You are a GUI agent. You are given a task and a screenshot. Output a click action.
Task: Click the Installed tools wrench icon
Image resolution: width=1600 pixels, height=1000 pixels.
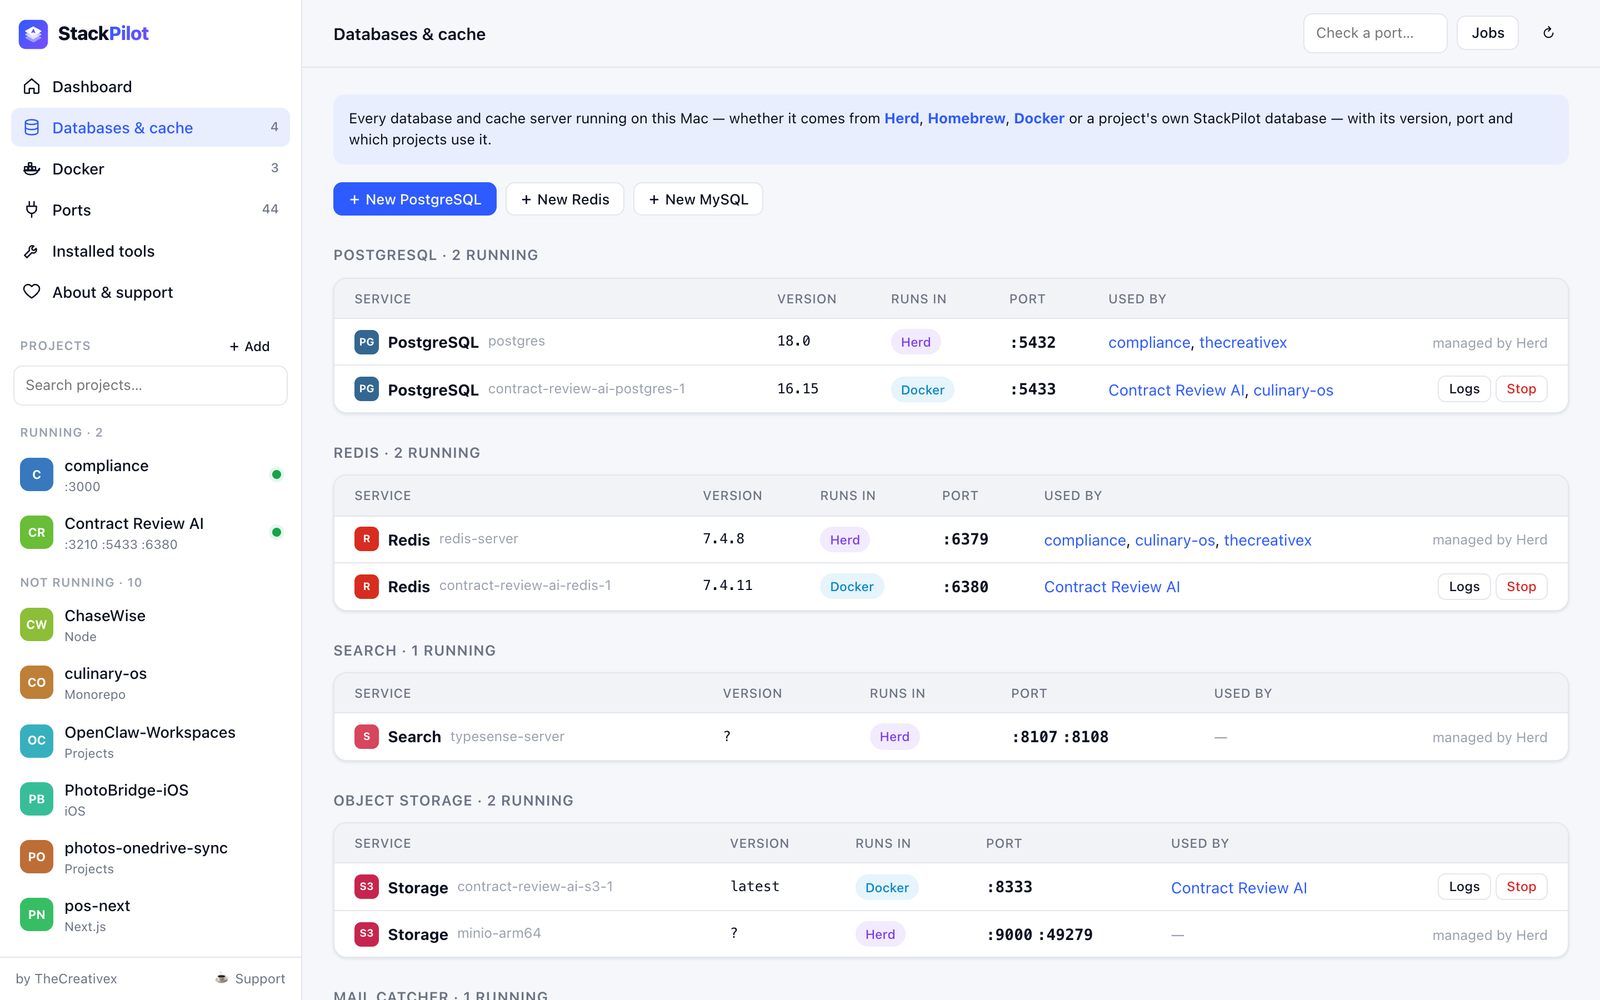32,251
